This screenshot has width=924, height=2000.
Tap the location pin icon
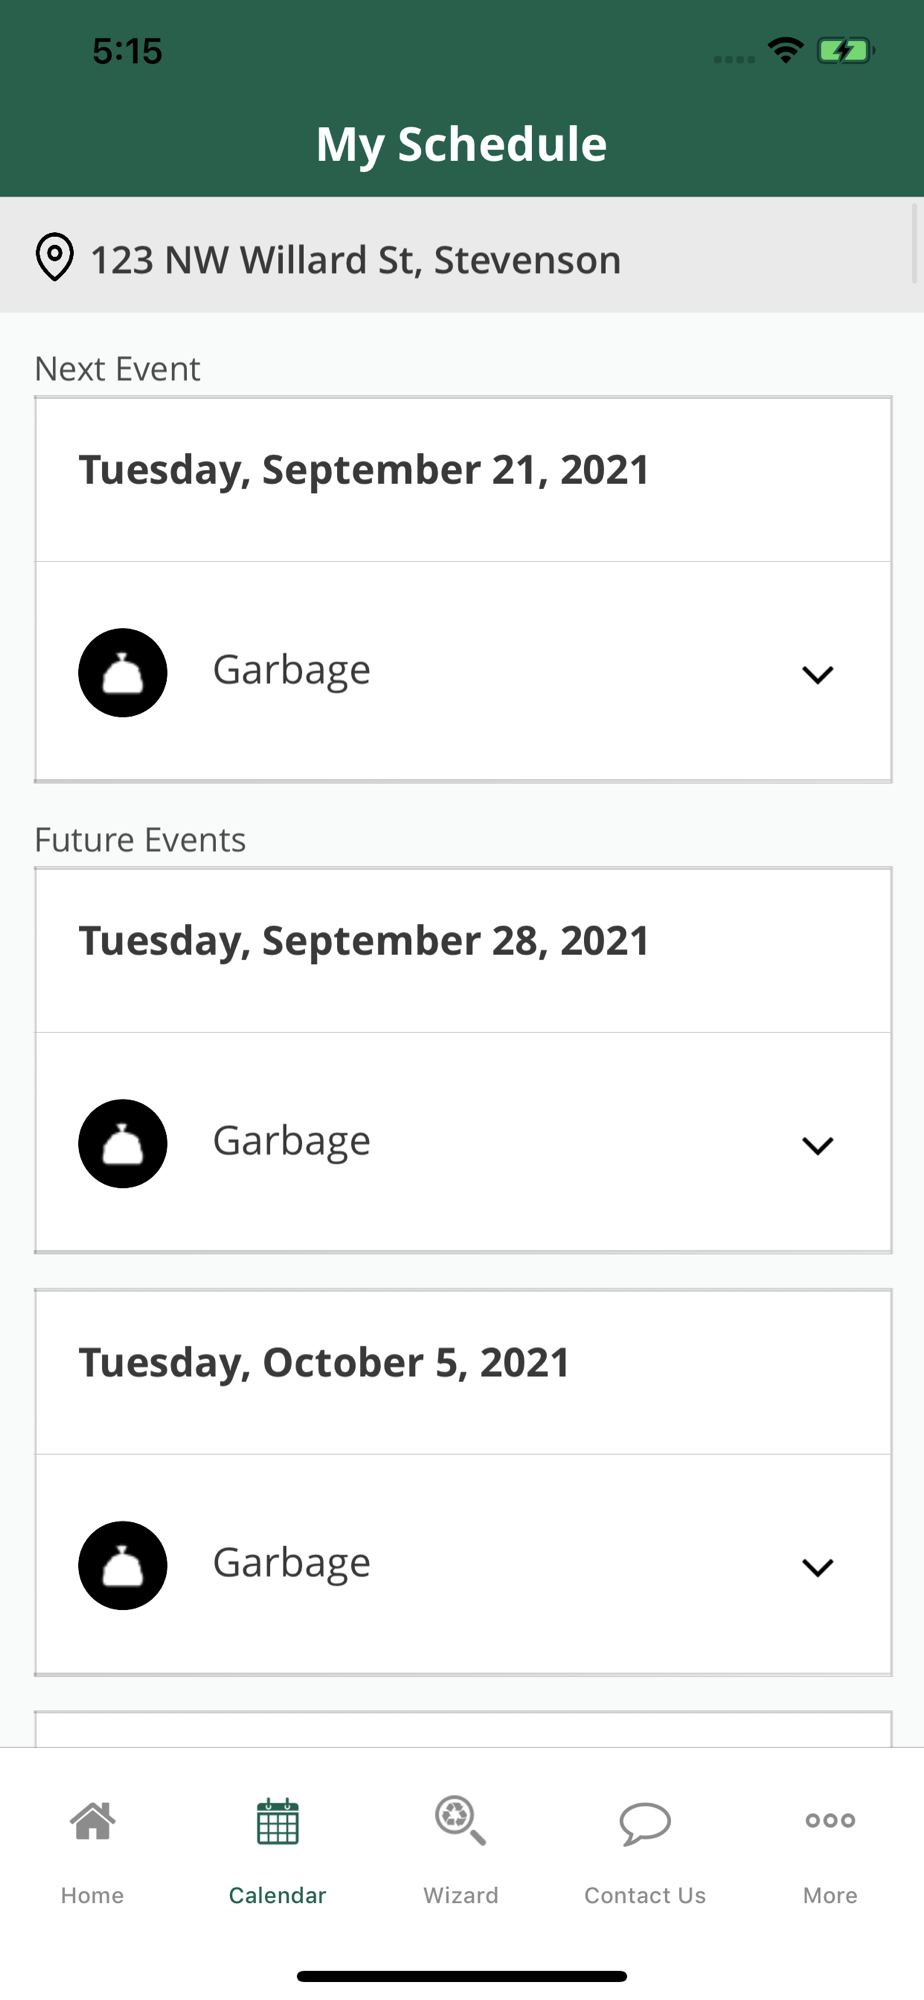pyautogui.click(x=55, y=258)
